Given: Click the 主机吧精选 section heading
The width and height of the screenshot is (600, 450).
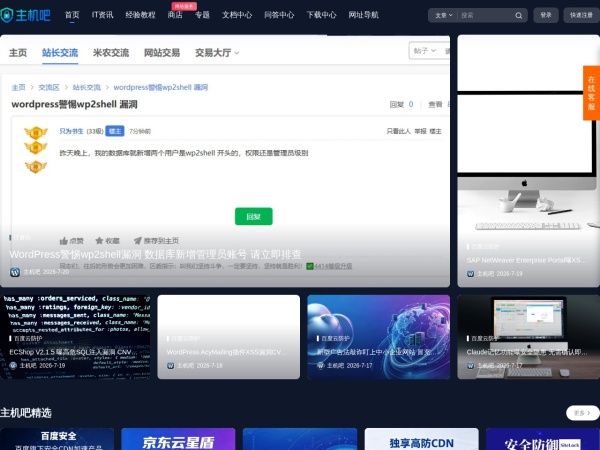Looking at the screenshot, I should [26, 413].
